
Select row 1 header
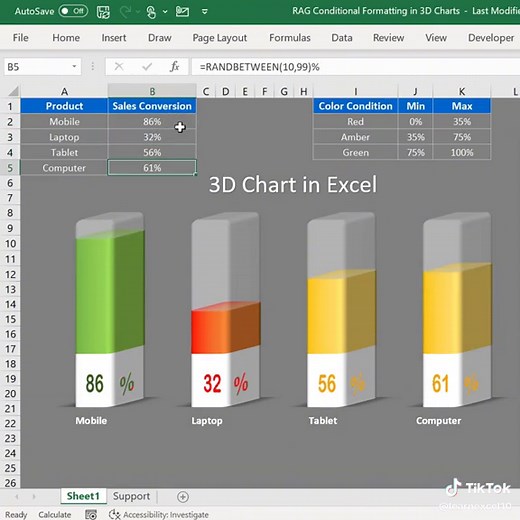[x=10, y=106]
